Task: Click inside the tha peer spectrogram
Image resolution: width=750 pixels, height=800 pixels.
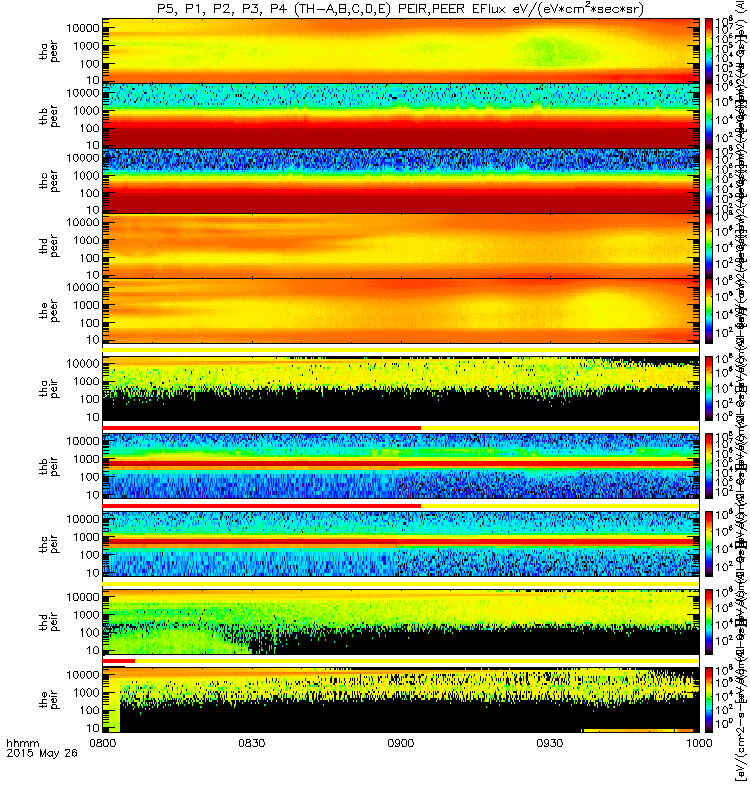Action: (x=401, y=51)
